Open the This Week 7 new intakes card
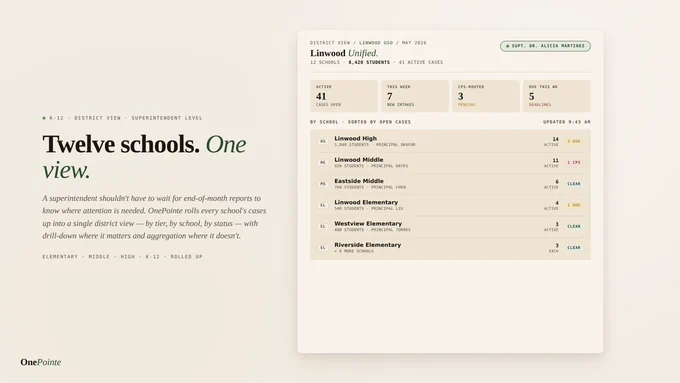The width and height of the screenshot is (680, 383). coord(415,96)
